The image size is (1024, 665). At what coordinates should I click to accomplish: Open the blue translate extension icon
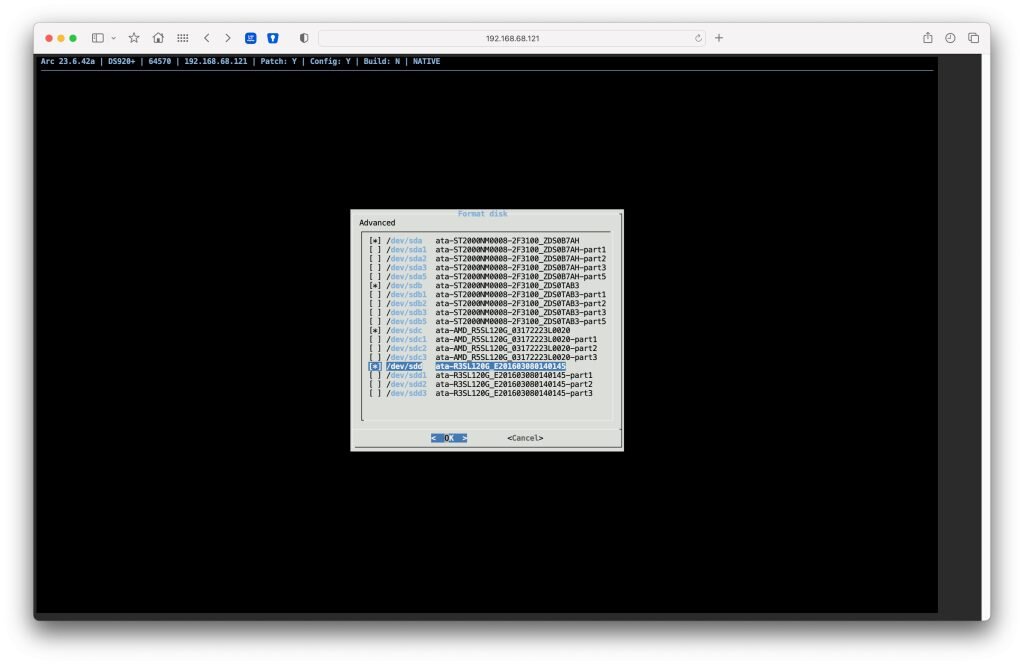click(x=251, y=38)
